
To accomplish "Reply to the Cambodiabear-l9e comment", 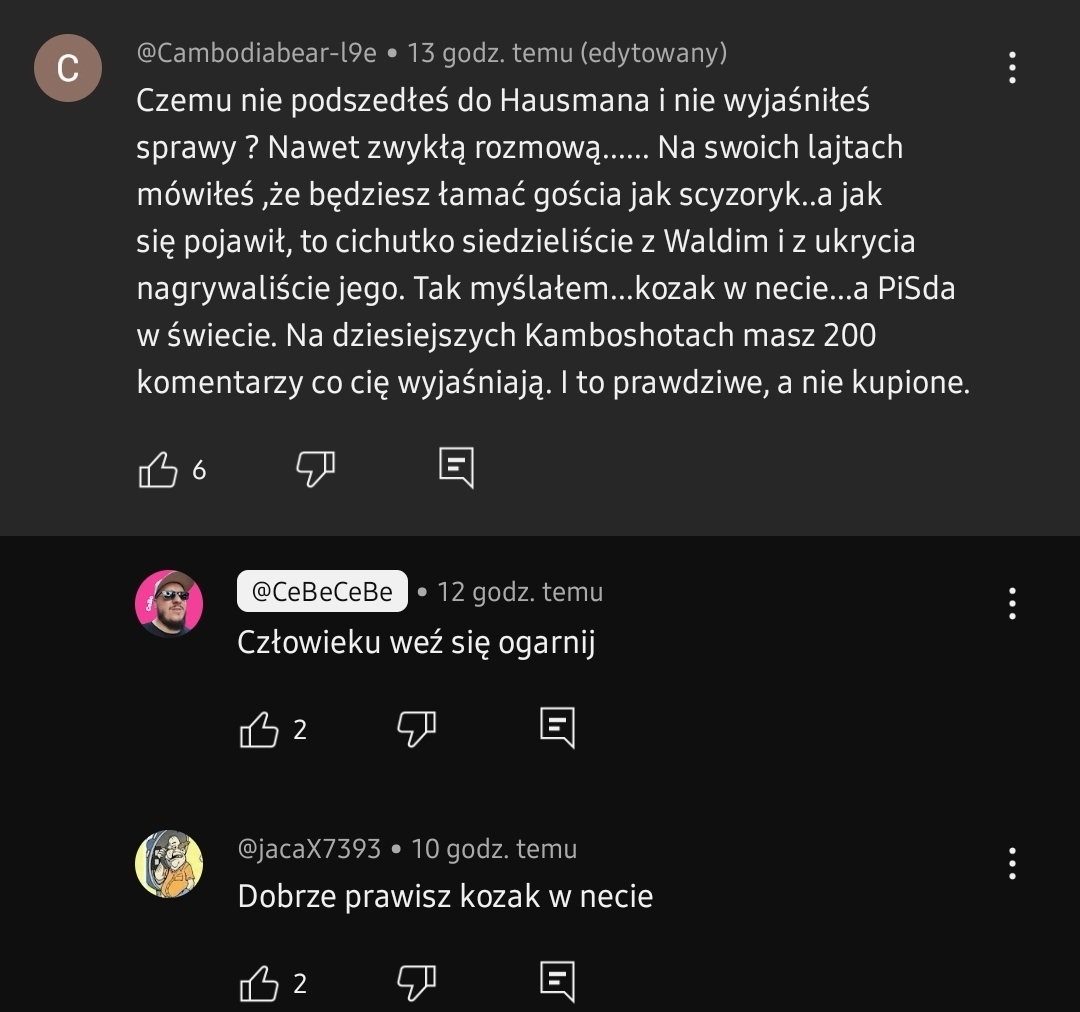I will [x=456, y=467].
